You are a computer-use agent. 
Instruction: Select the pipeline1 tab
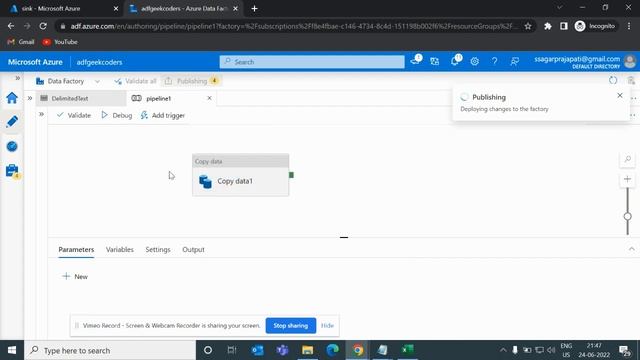click(159, 98)
